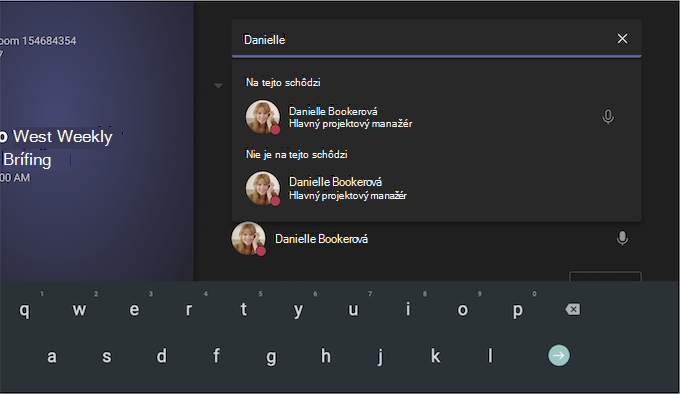Tap the i key

(408, 309)
